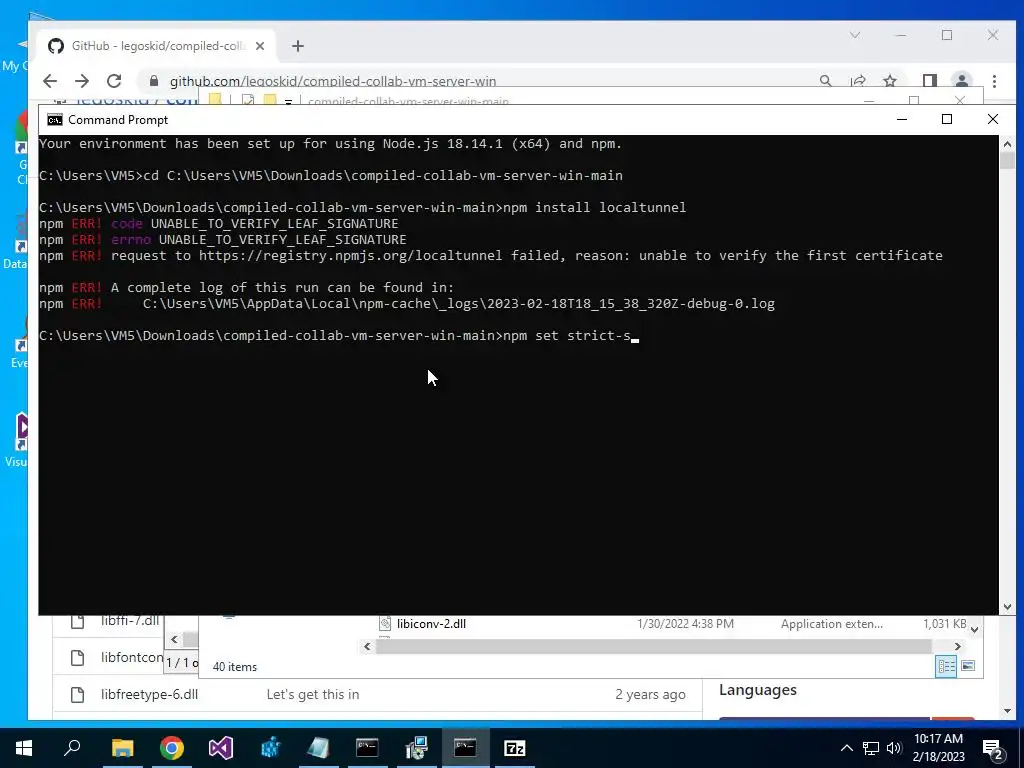Open Windows taskbar search

[x=72, y=748]
